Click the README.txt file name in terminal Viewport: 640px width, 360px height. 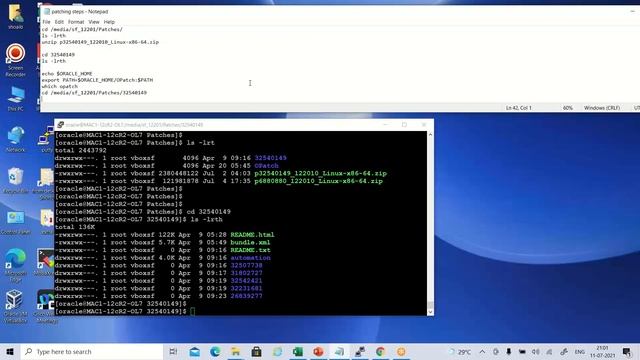(250, 250)
